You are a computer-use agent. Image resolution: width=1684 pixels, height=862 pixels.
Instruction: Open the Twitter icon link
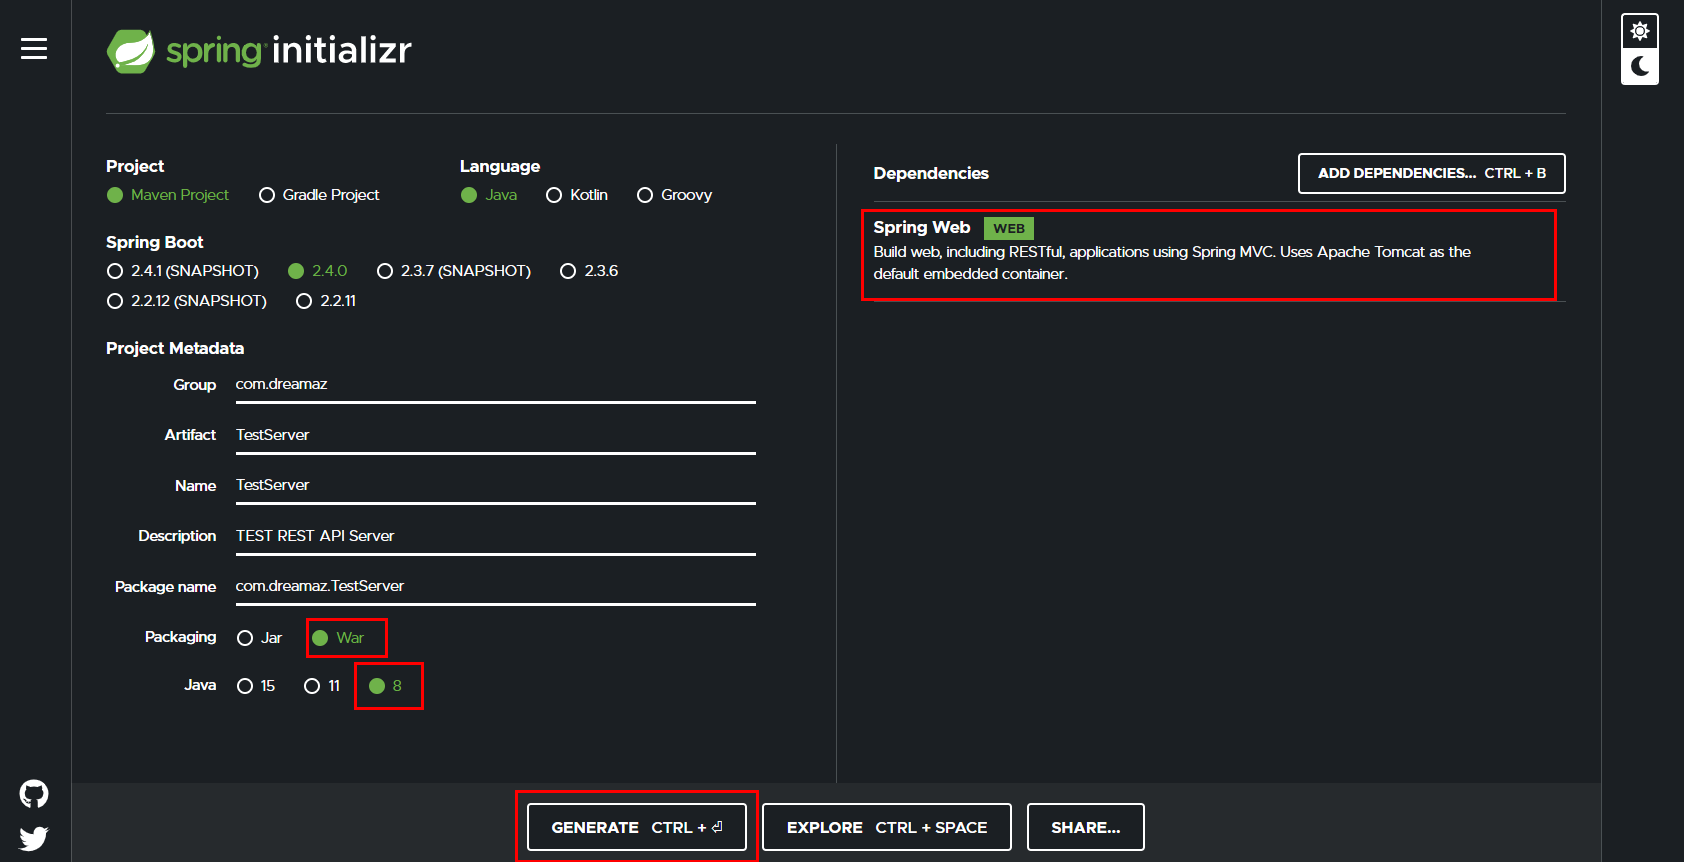(x=34, y=838)
